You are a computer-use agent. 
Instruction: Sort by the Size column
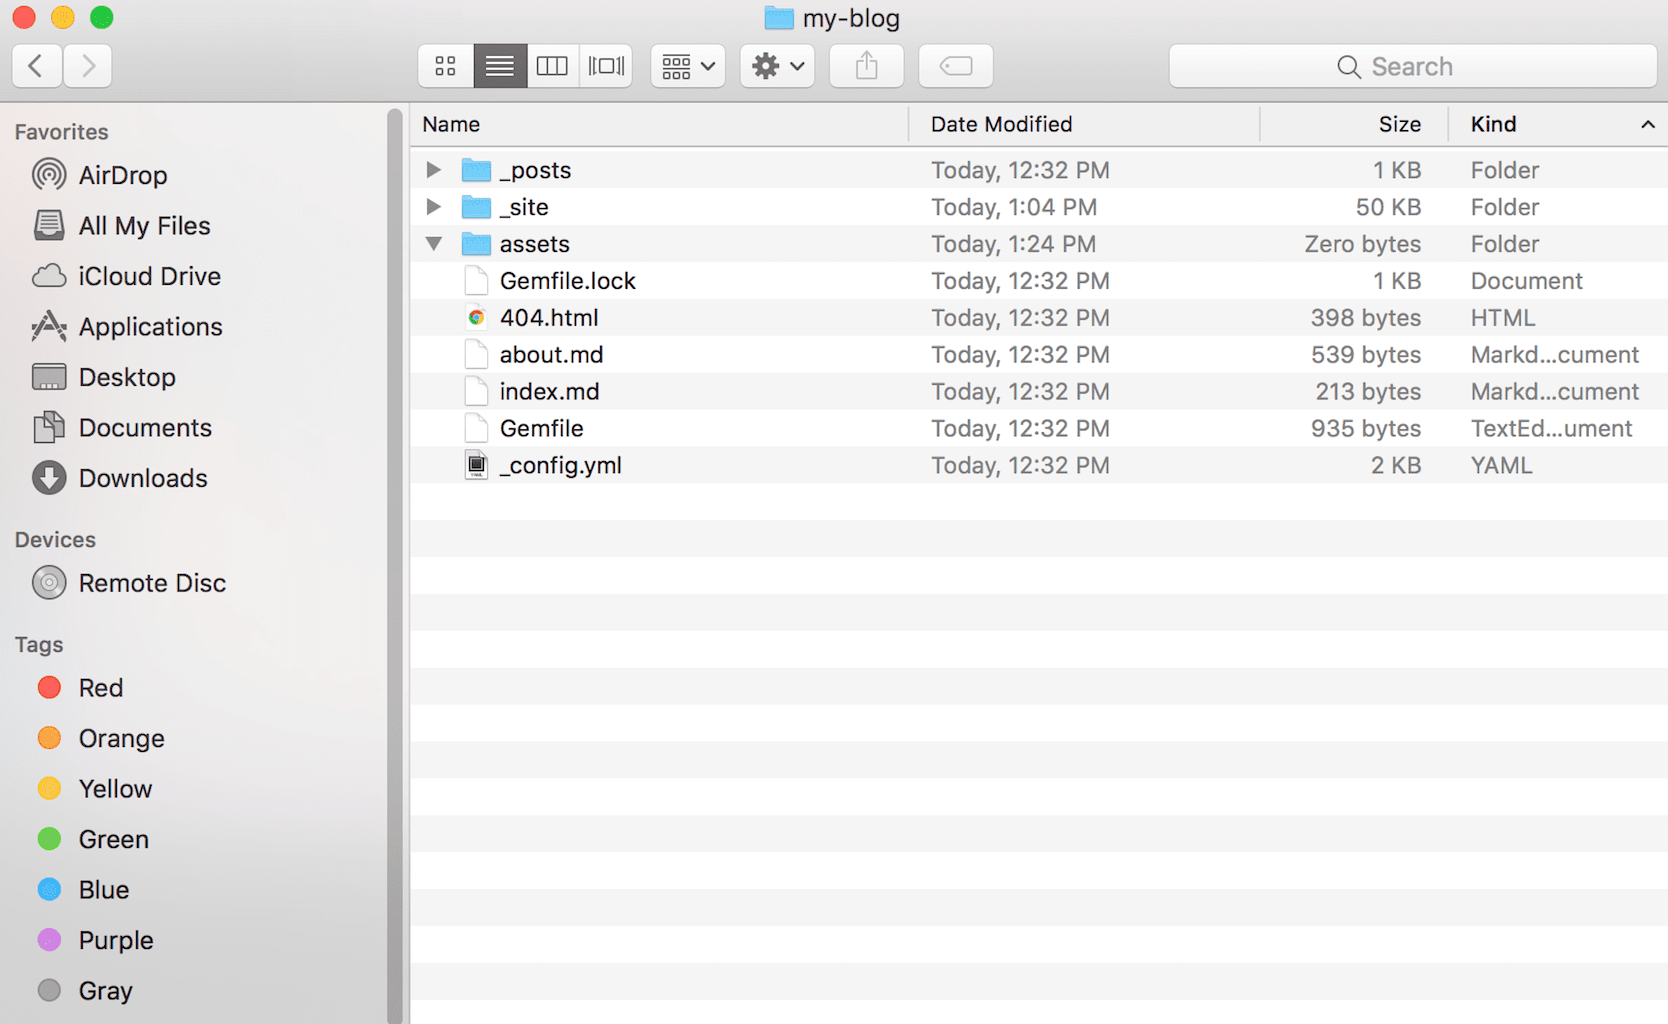(x=1354, y=124)
